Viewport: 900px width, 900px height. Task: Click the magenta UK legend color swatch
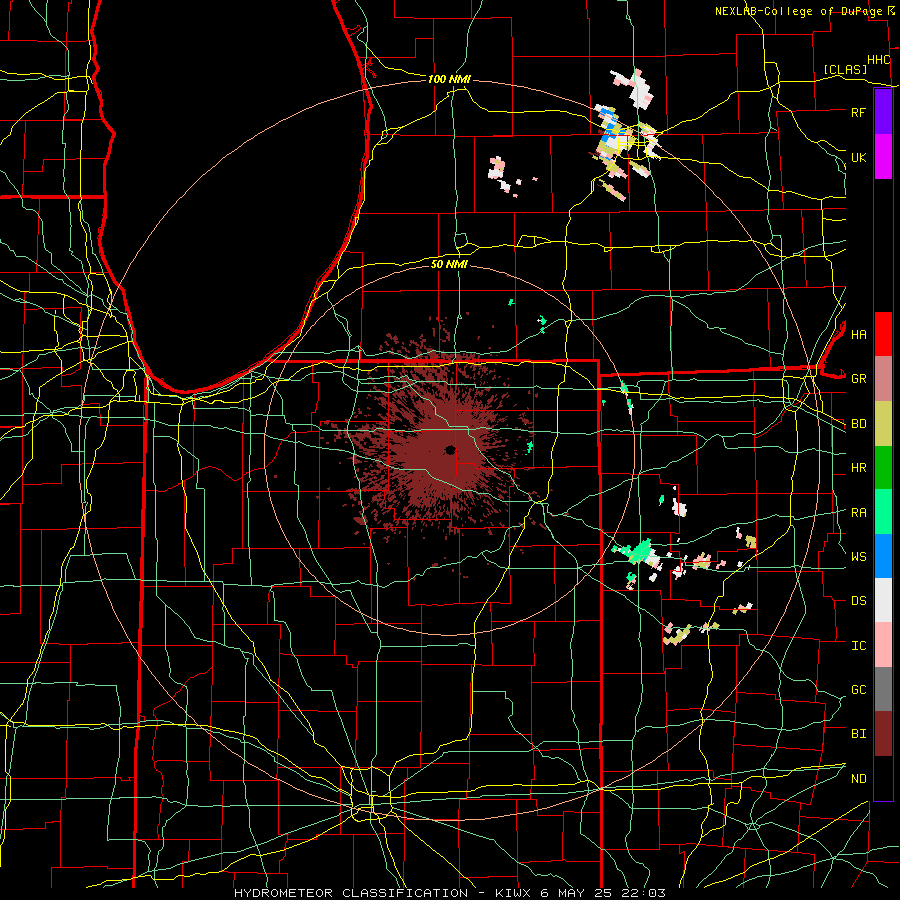[883, 157]
